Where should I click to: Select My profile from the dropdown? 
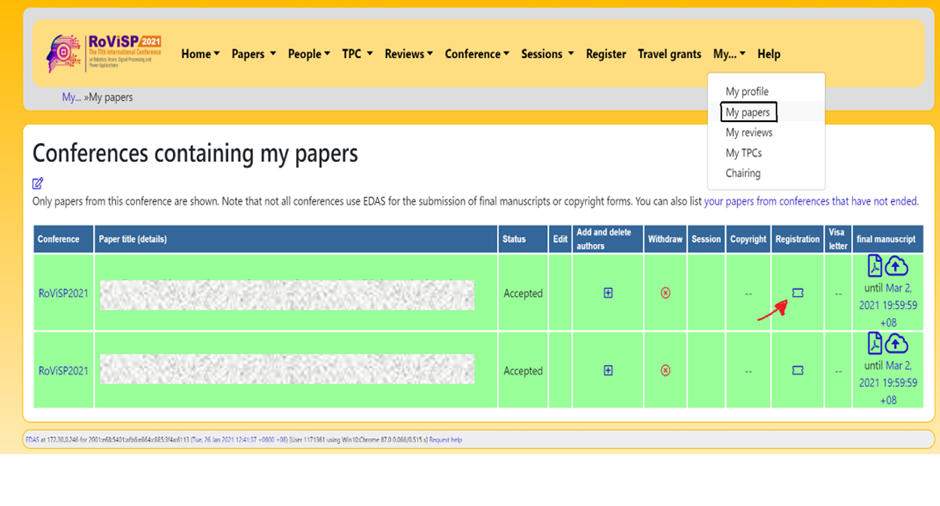pos(747,91)
